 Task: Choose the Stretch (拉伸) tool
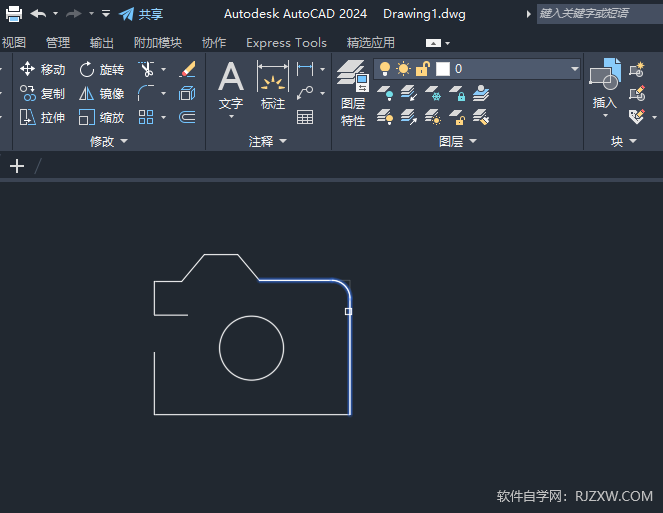click(x=42, y=117)
